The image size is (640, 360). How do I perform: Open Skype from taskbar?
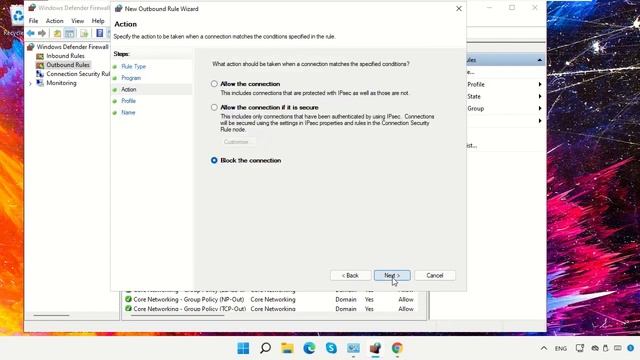point(331,348)
